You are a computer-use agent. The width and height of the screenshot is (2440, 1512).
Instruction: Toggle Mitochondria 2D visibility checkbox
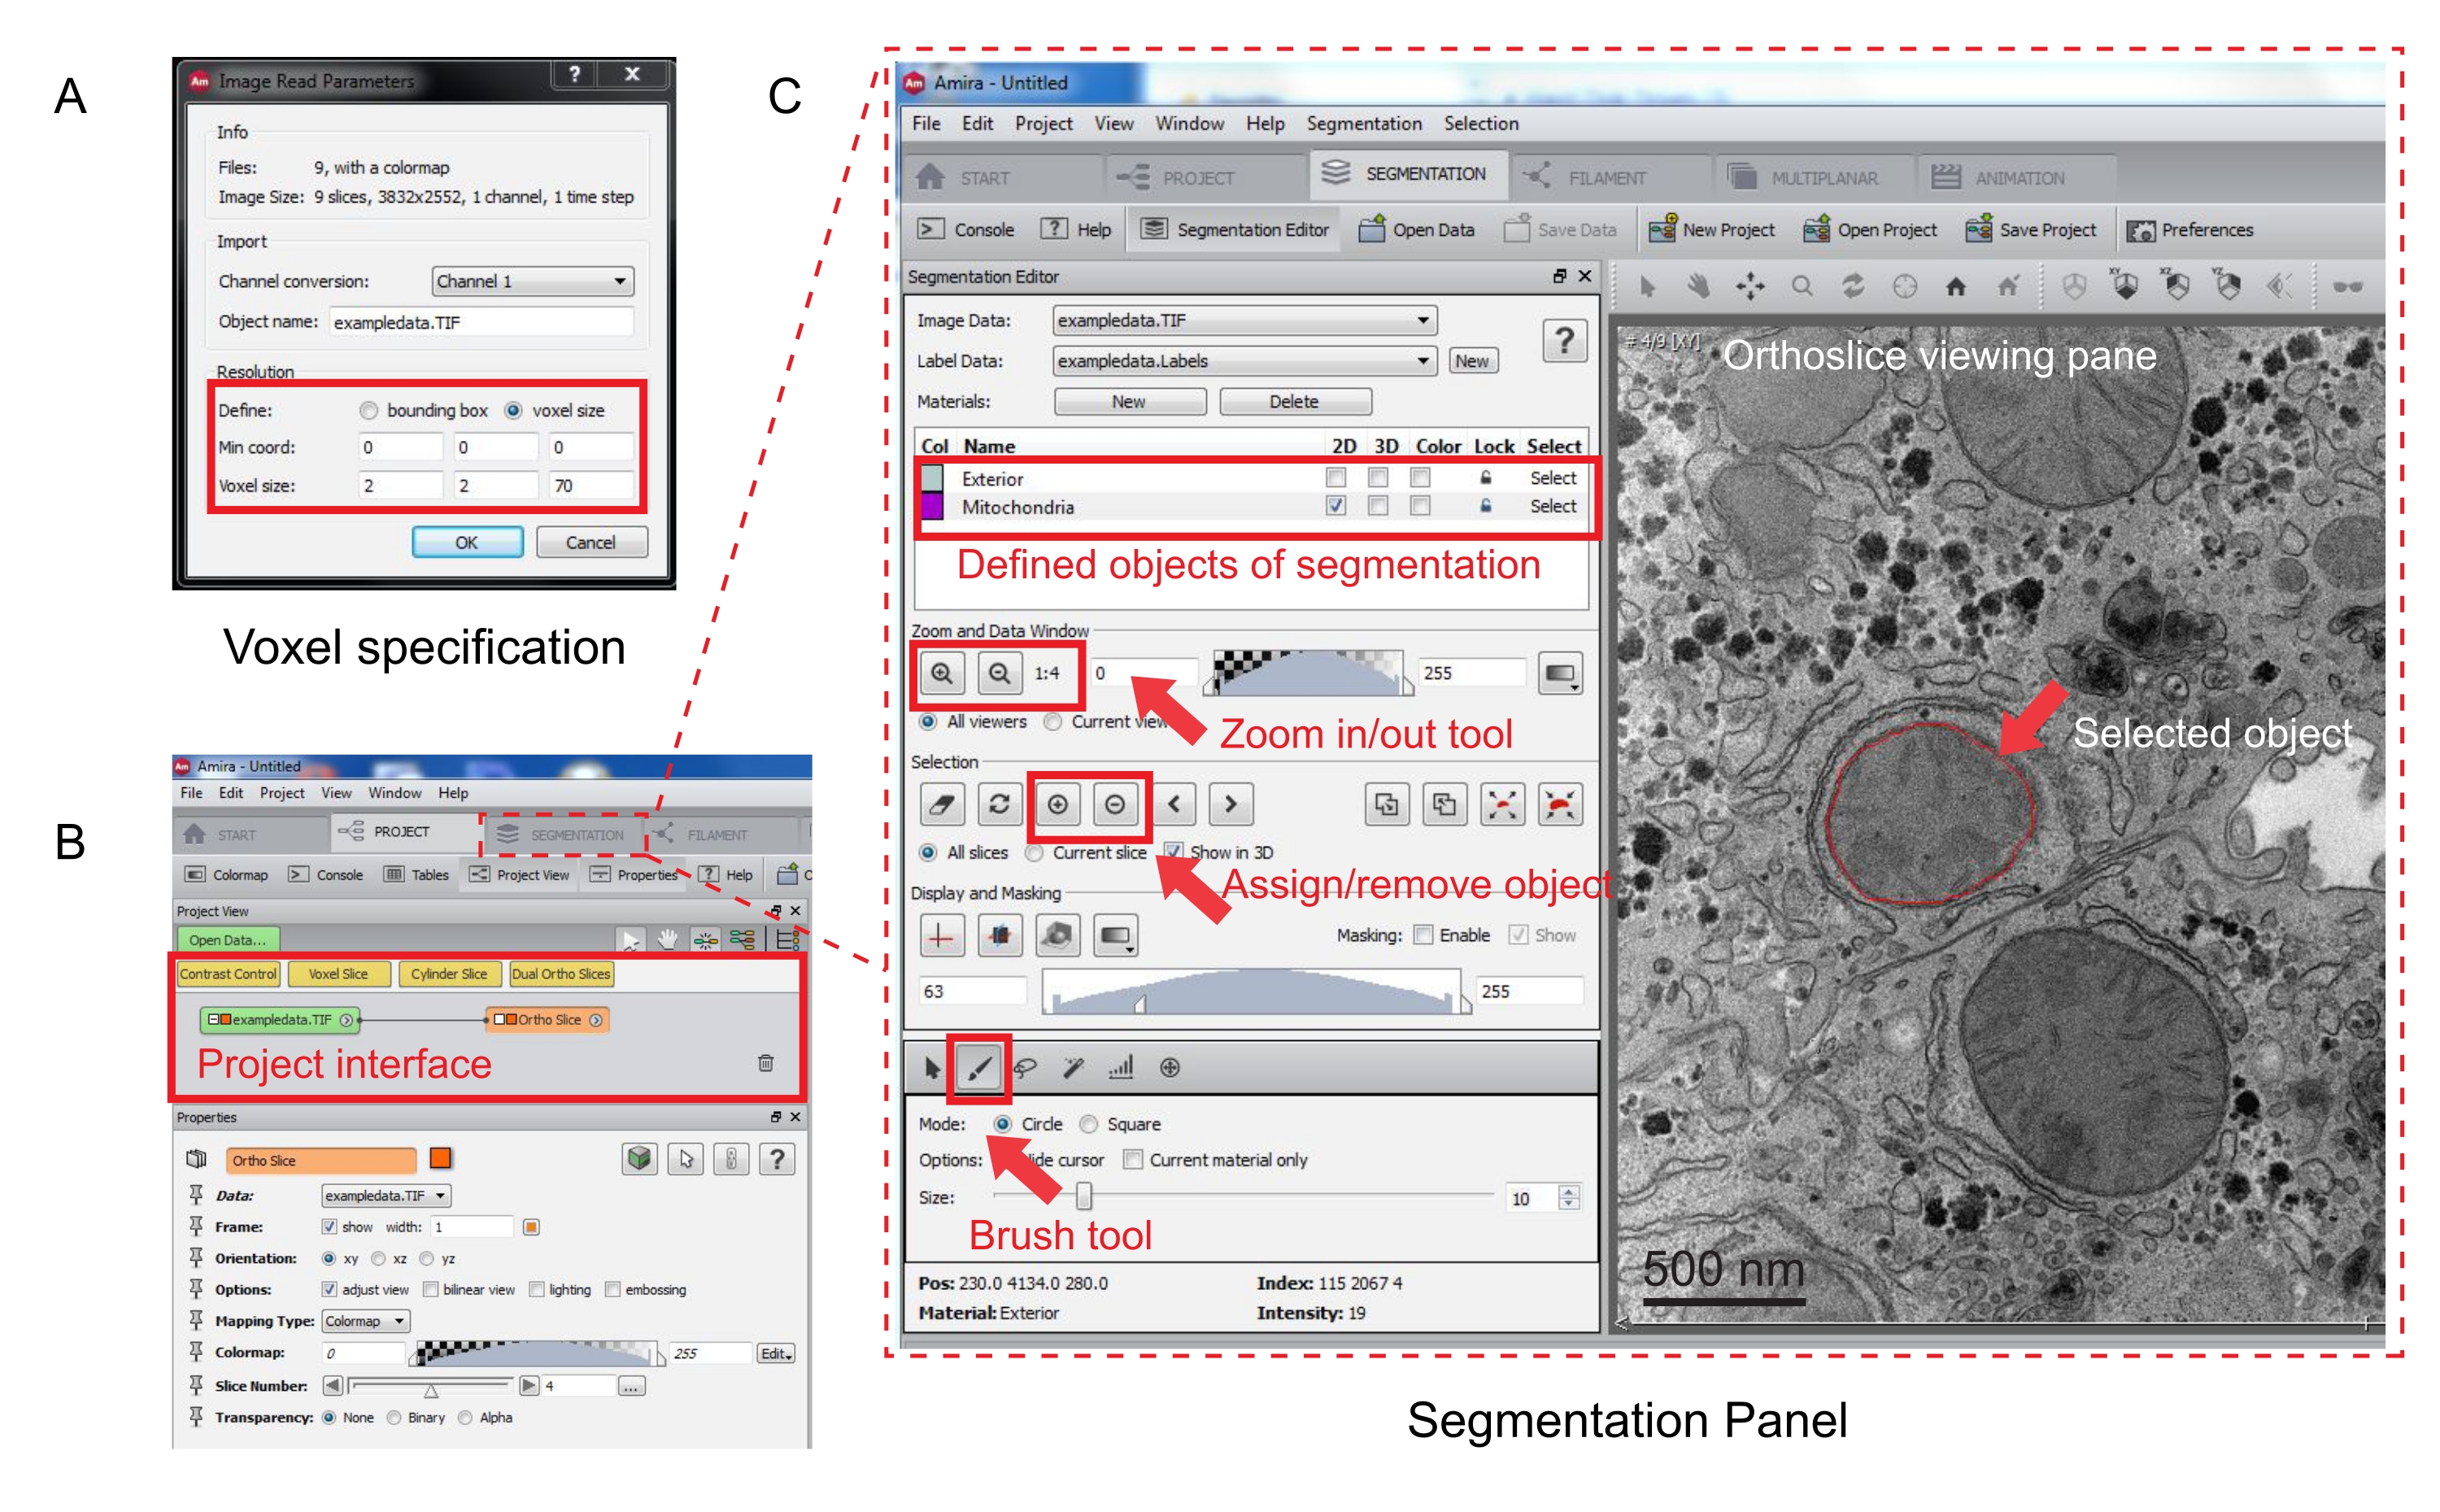[1335, 506]
